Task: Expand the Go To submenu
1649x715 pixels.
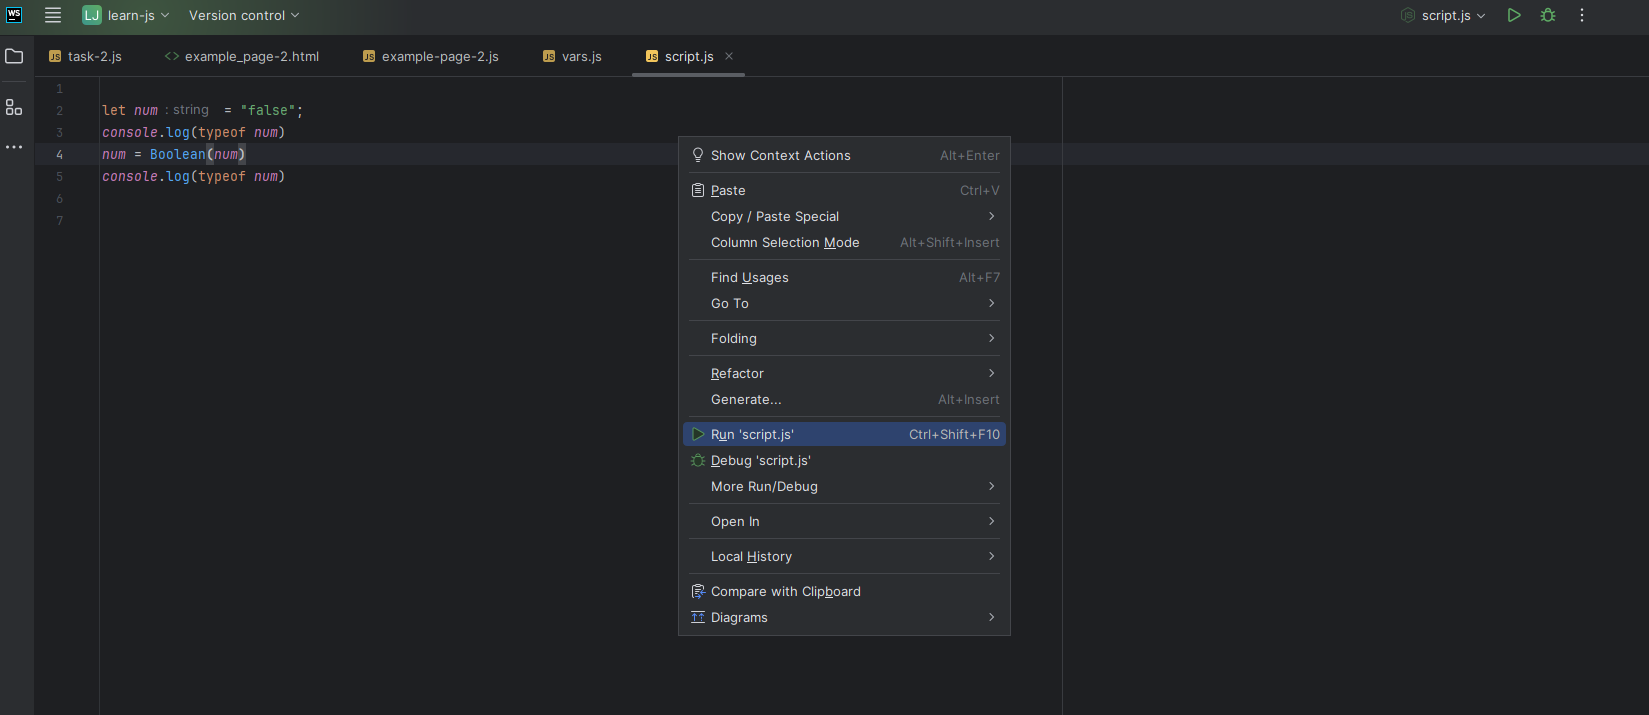Action: [x=845, y=303]
